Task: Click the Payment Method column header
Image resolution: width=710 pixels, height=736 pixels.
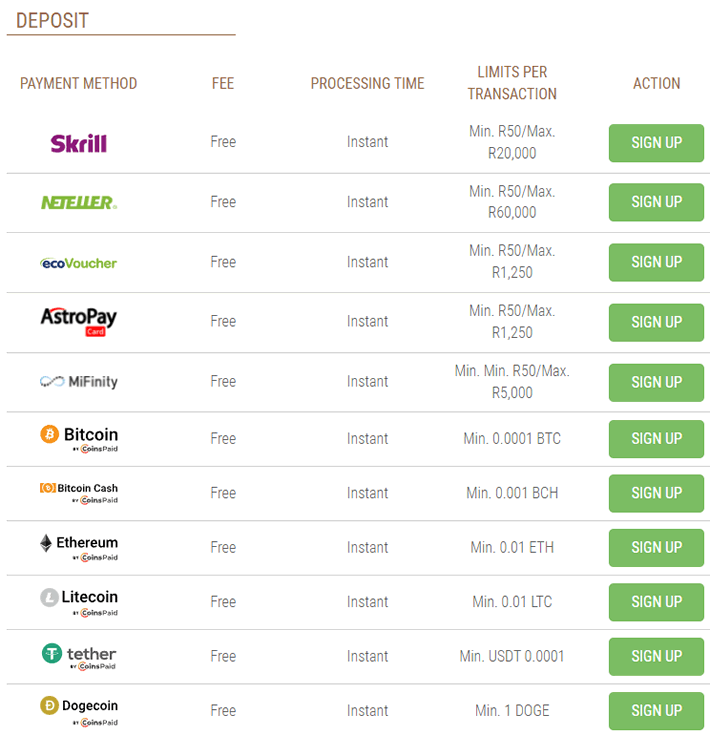Action: 78,84
